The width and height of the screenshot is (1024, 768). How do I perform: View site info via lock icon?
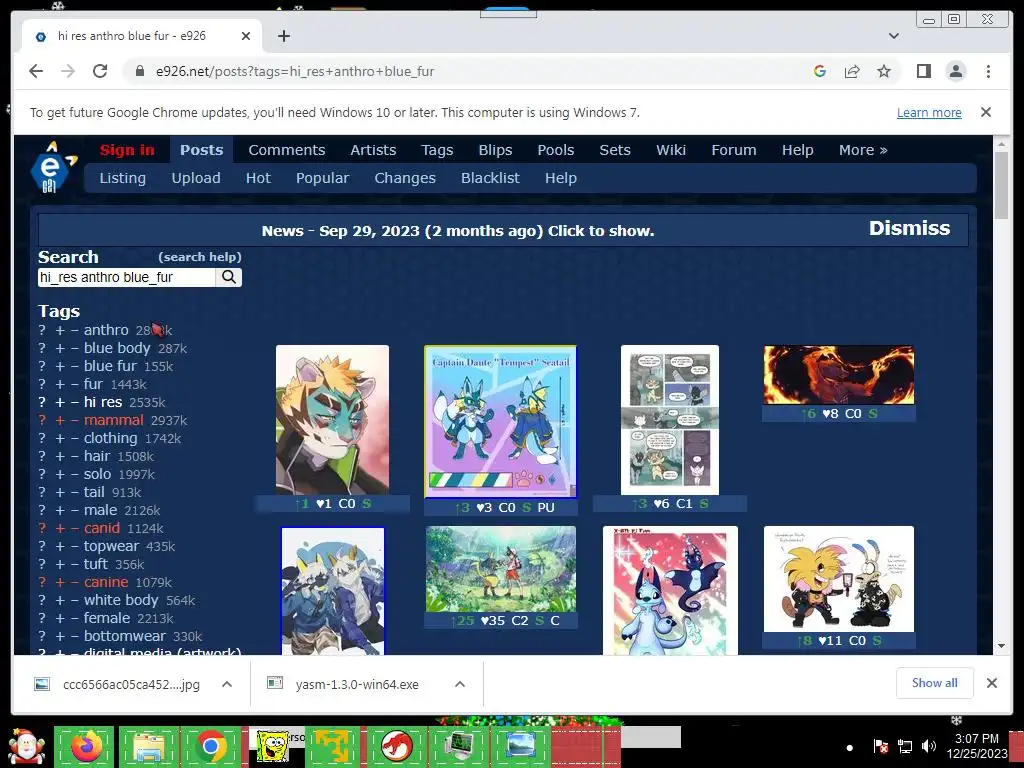(x=139, y=71)
